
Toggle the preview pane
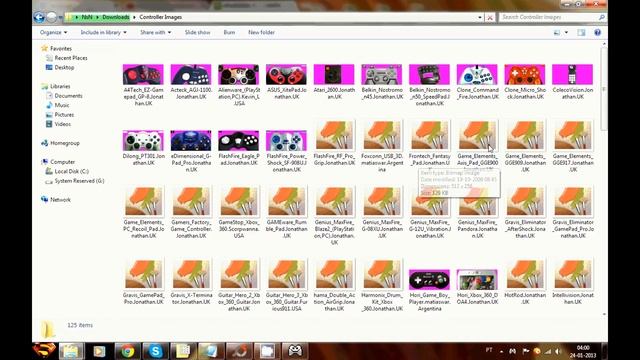(581, 32)
